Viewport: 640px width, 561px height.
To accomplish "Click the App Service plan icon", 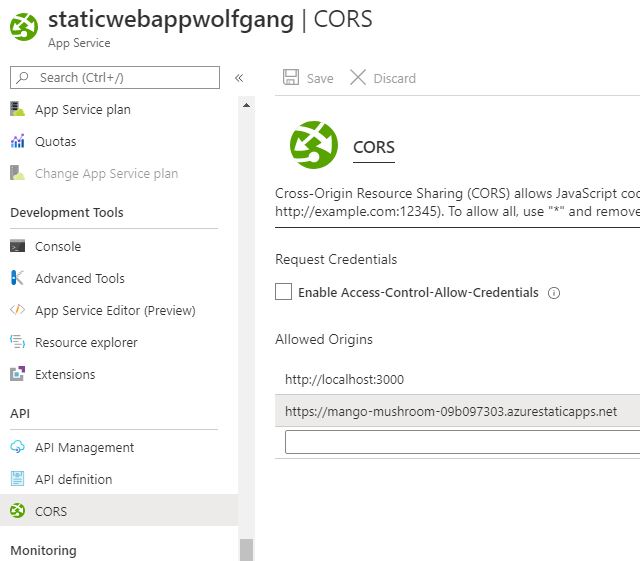I will click(17, 109).
